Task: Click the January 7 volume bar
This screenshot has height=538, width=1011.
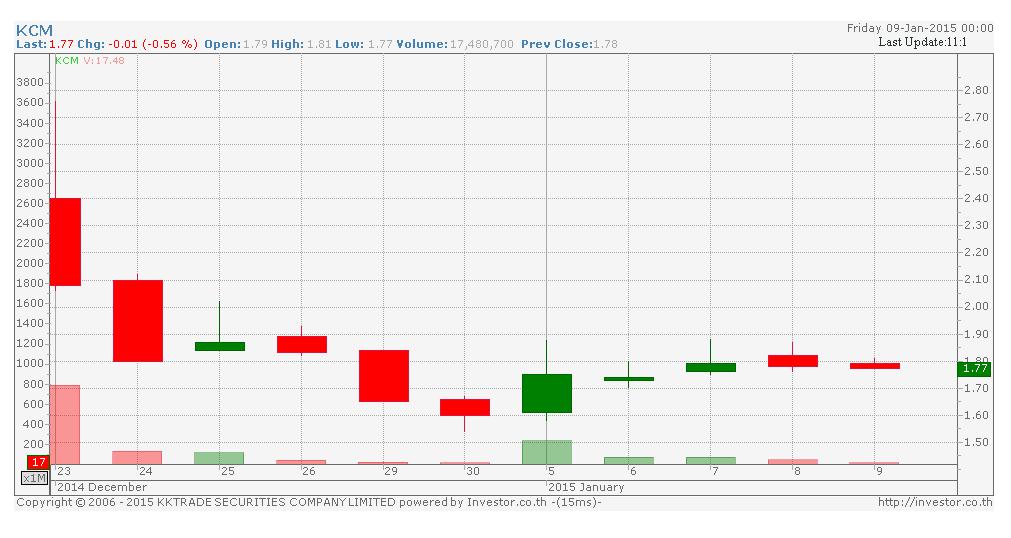Action: (711, 461)
